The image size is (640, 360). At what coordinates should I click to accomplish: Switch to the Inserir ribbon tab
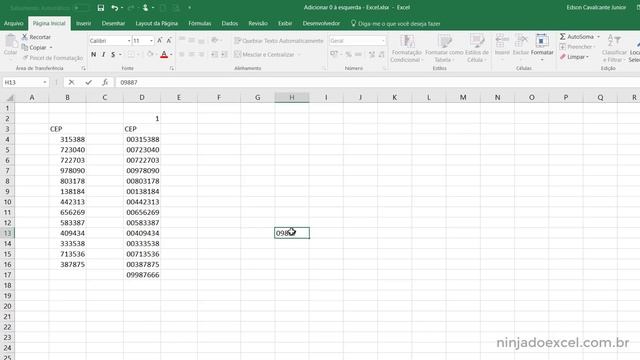pos(84,24)
